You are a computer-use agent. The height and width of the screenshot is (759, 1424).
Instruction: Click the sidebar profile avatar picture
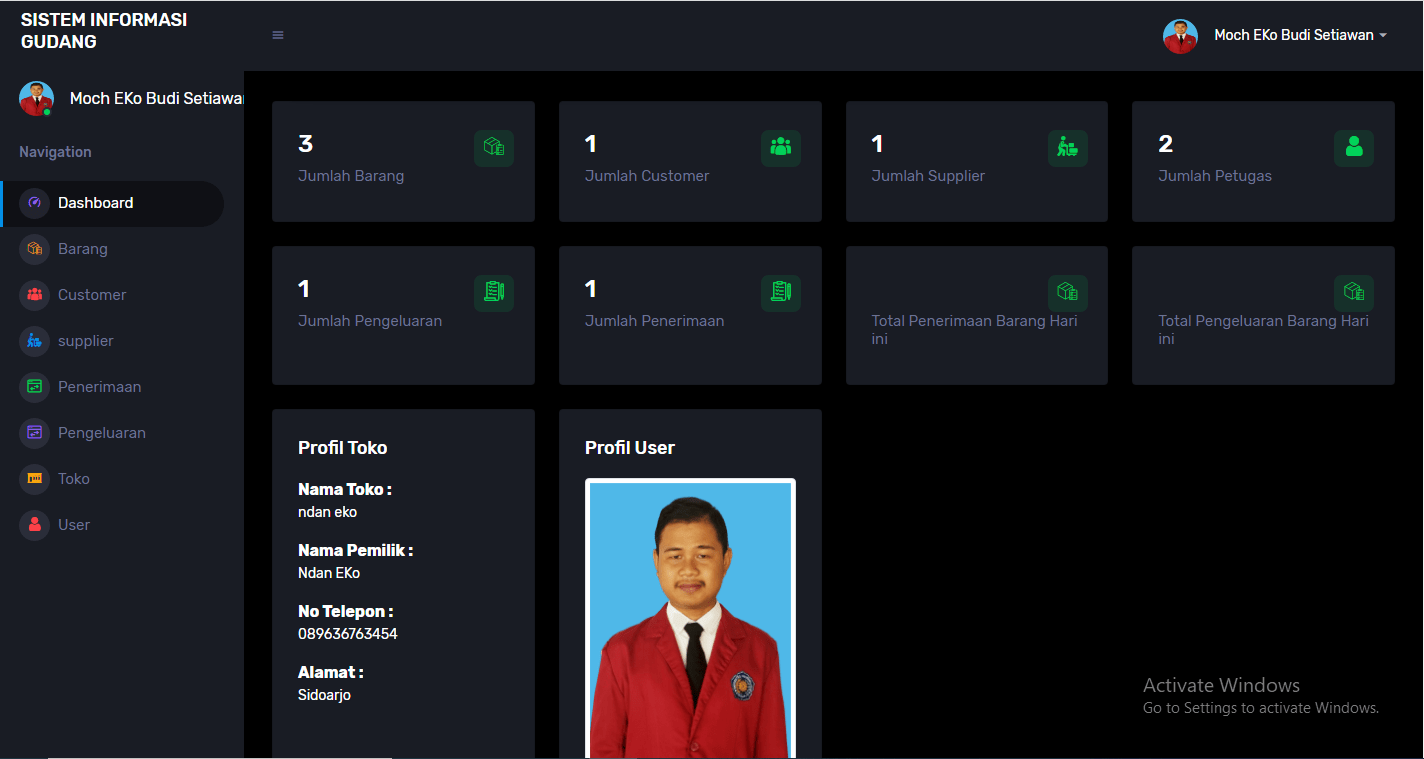pyautogui.click(x=37, y=99)
